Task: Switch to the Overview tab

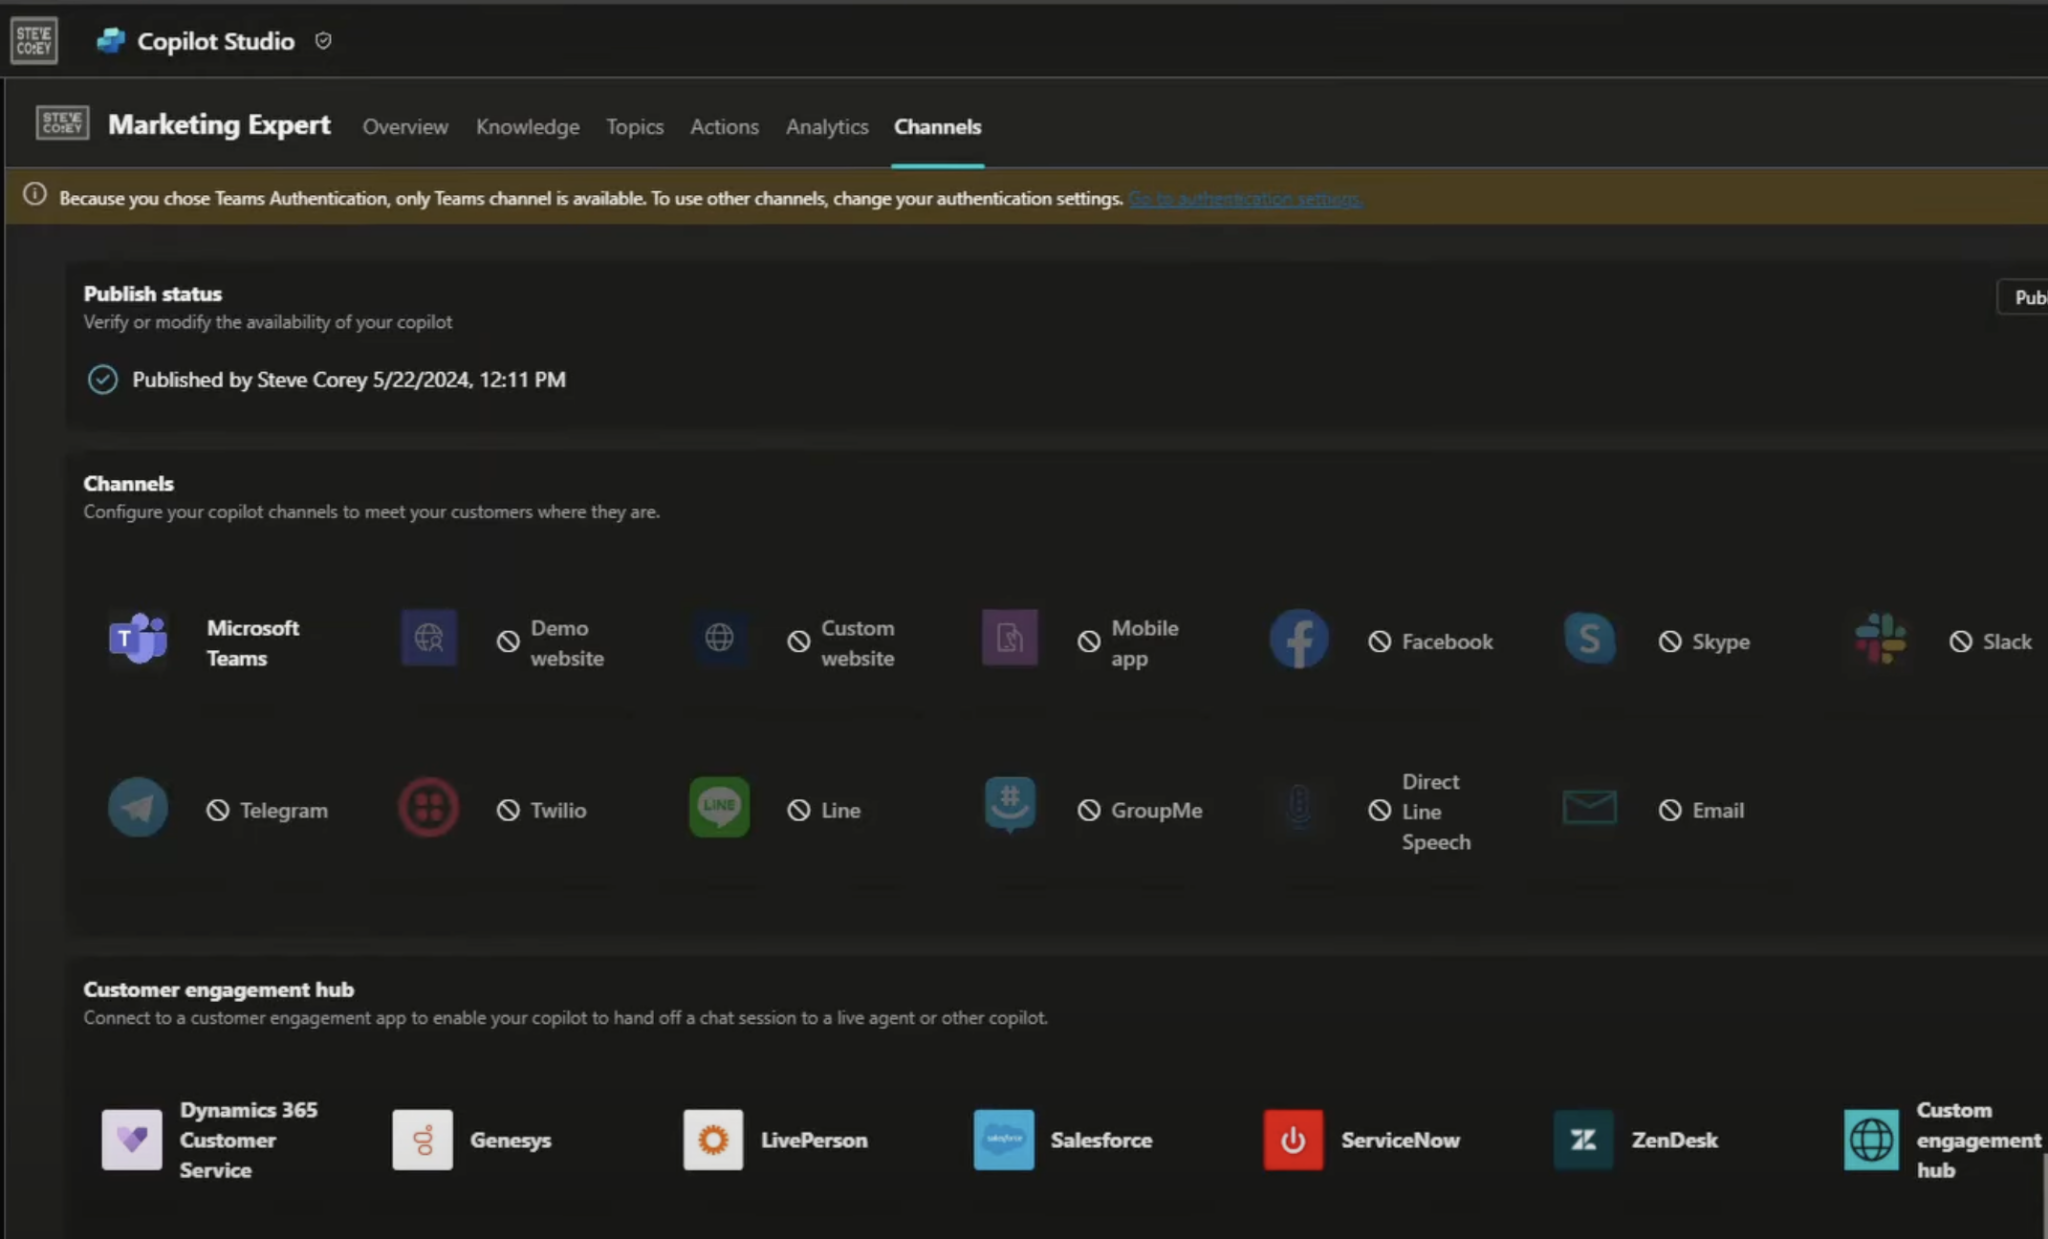Action: click(405, 127)
